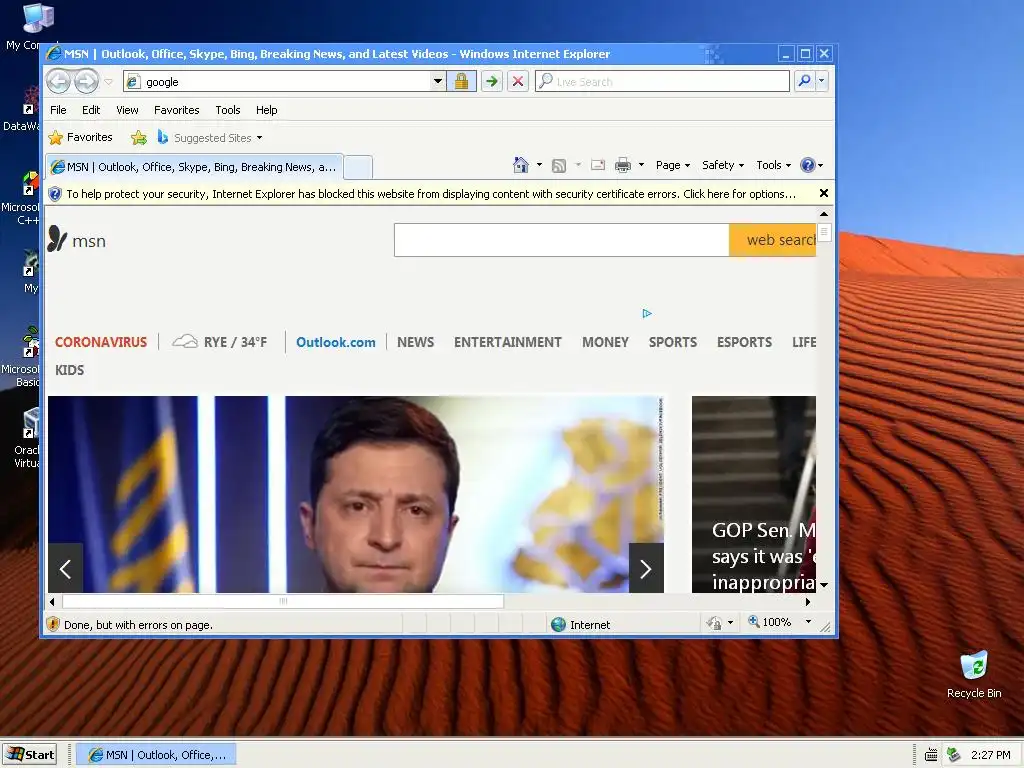Click the Print icon
1024x768 pixels.
(x=623, y=165)
